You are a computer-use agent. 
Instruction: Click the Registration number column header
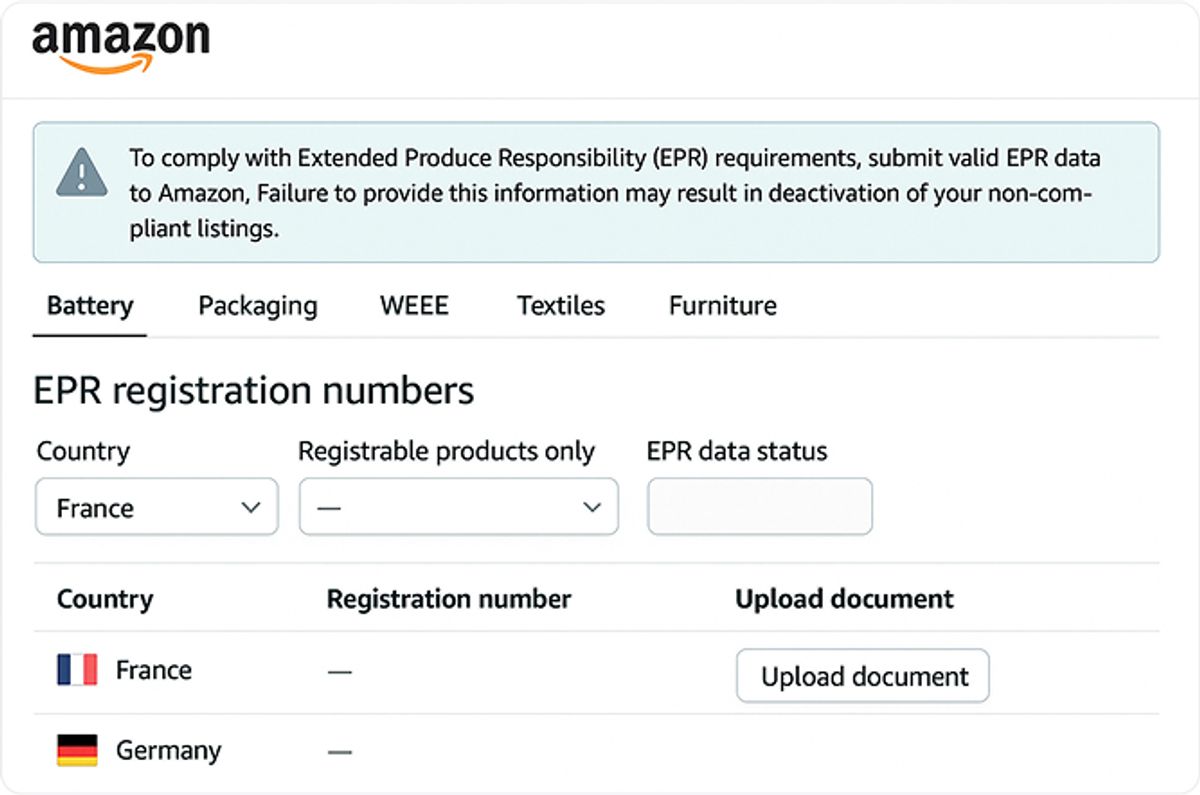coord(449,599)
